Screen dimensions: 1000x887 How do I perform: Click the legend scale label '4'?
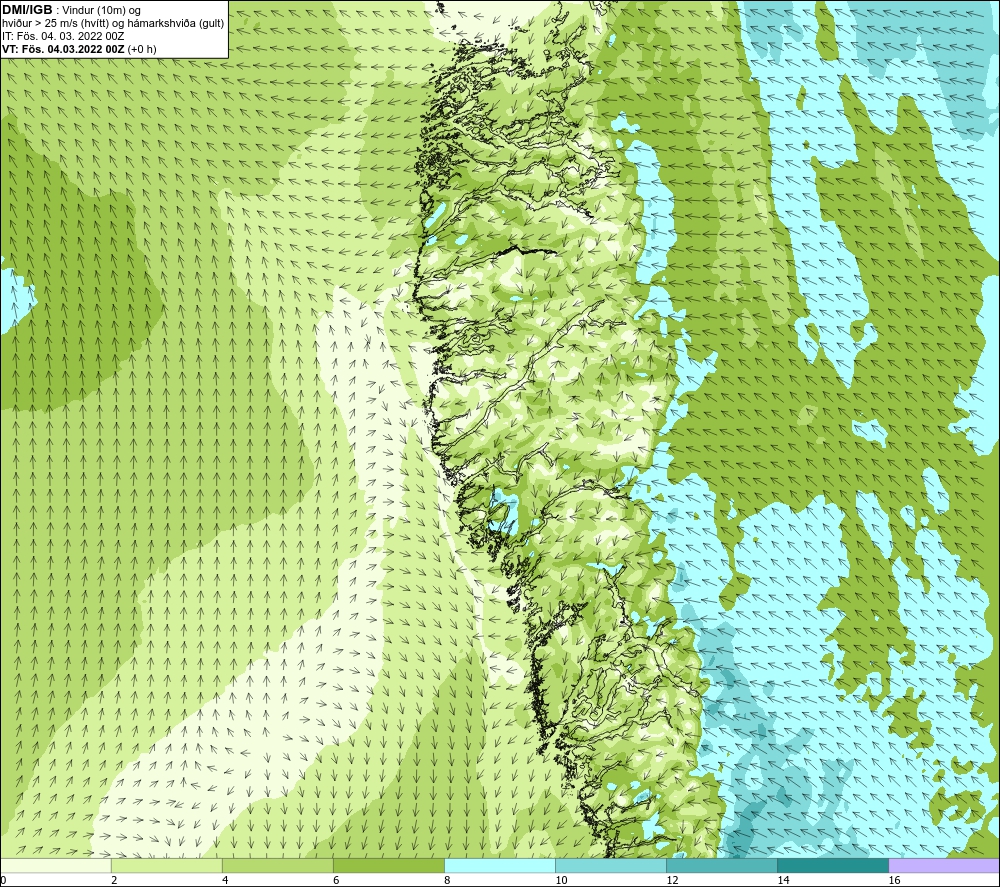225,880
